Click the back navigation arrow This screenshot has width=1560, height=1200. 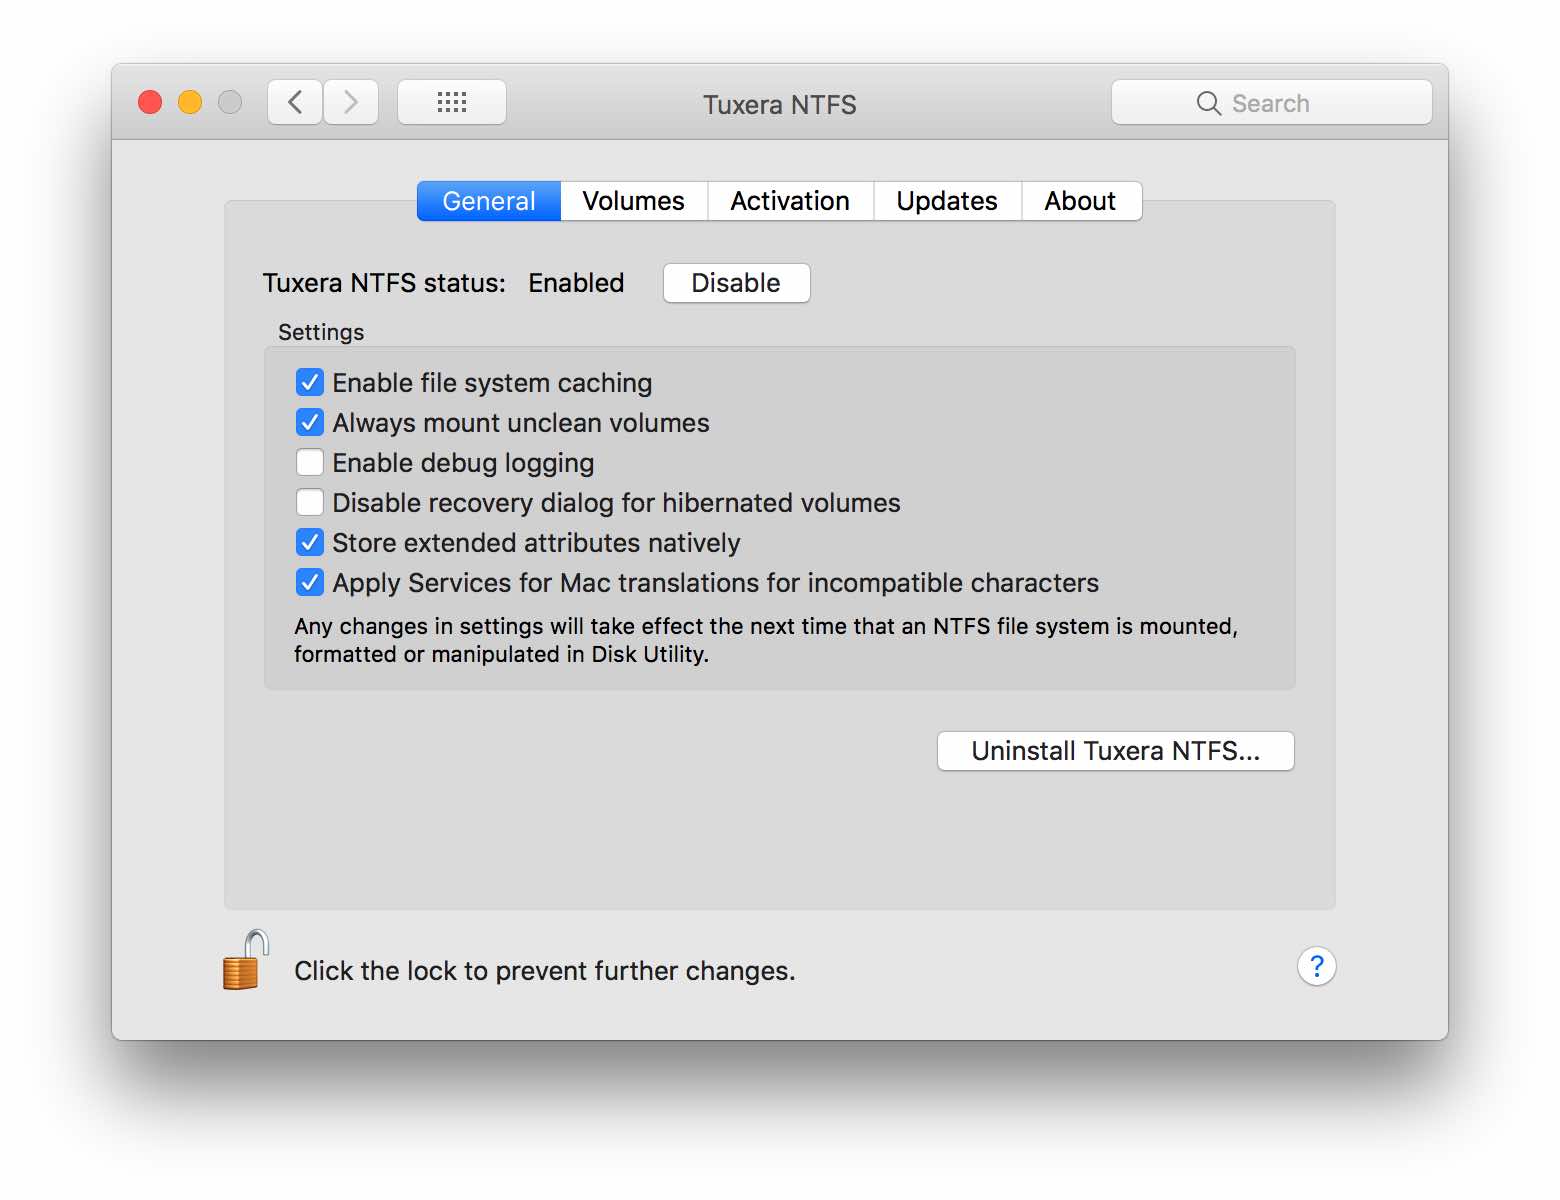pos(295,102)
